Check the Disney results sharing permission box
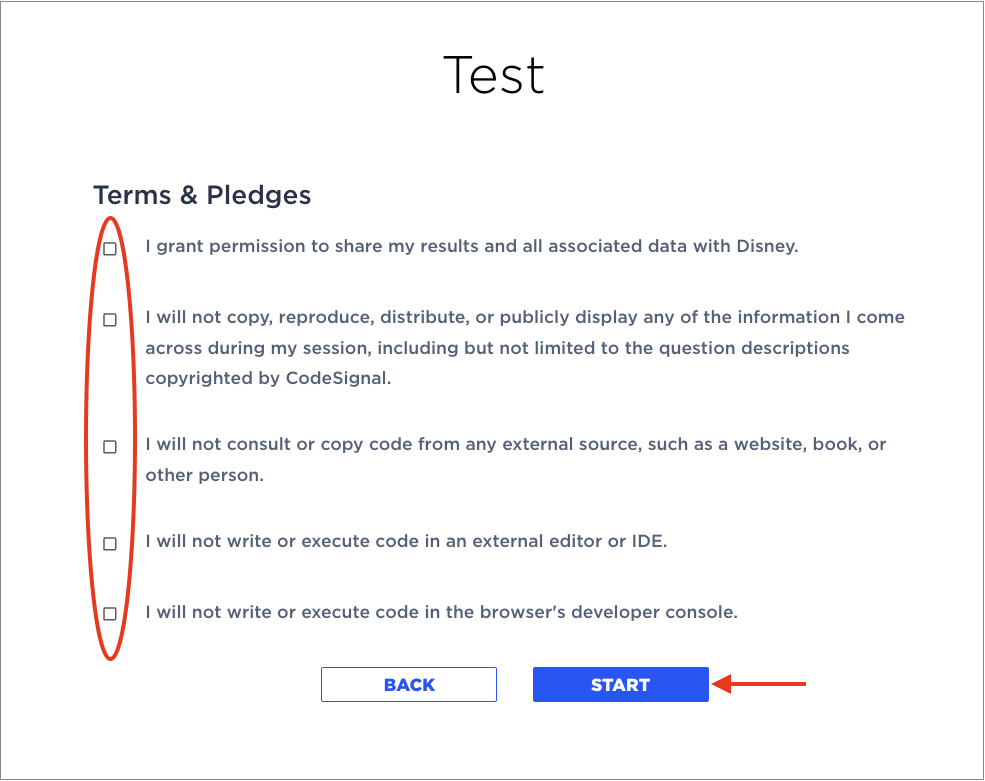The image size is (985, 781). (x=110, y=248)
